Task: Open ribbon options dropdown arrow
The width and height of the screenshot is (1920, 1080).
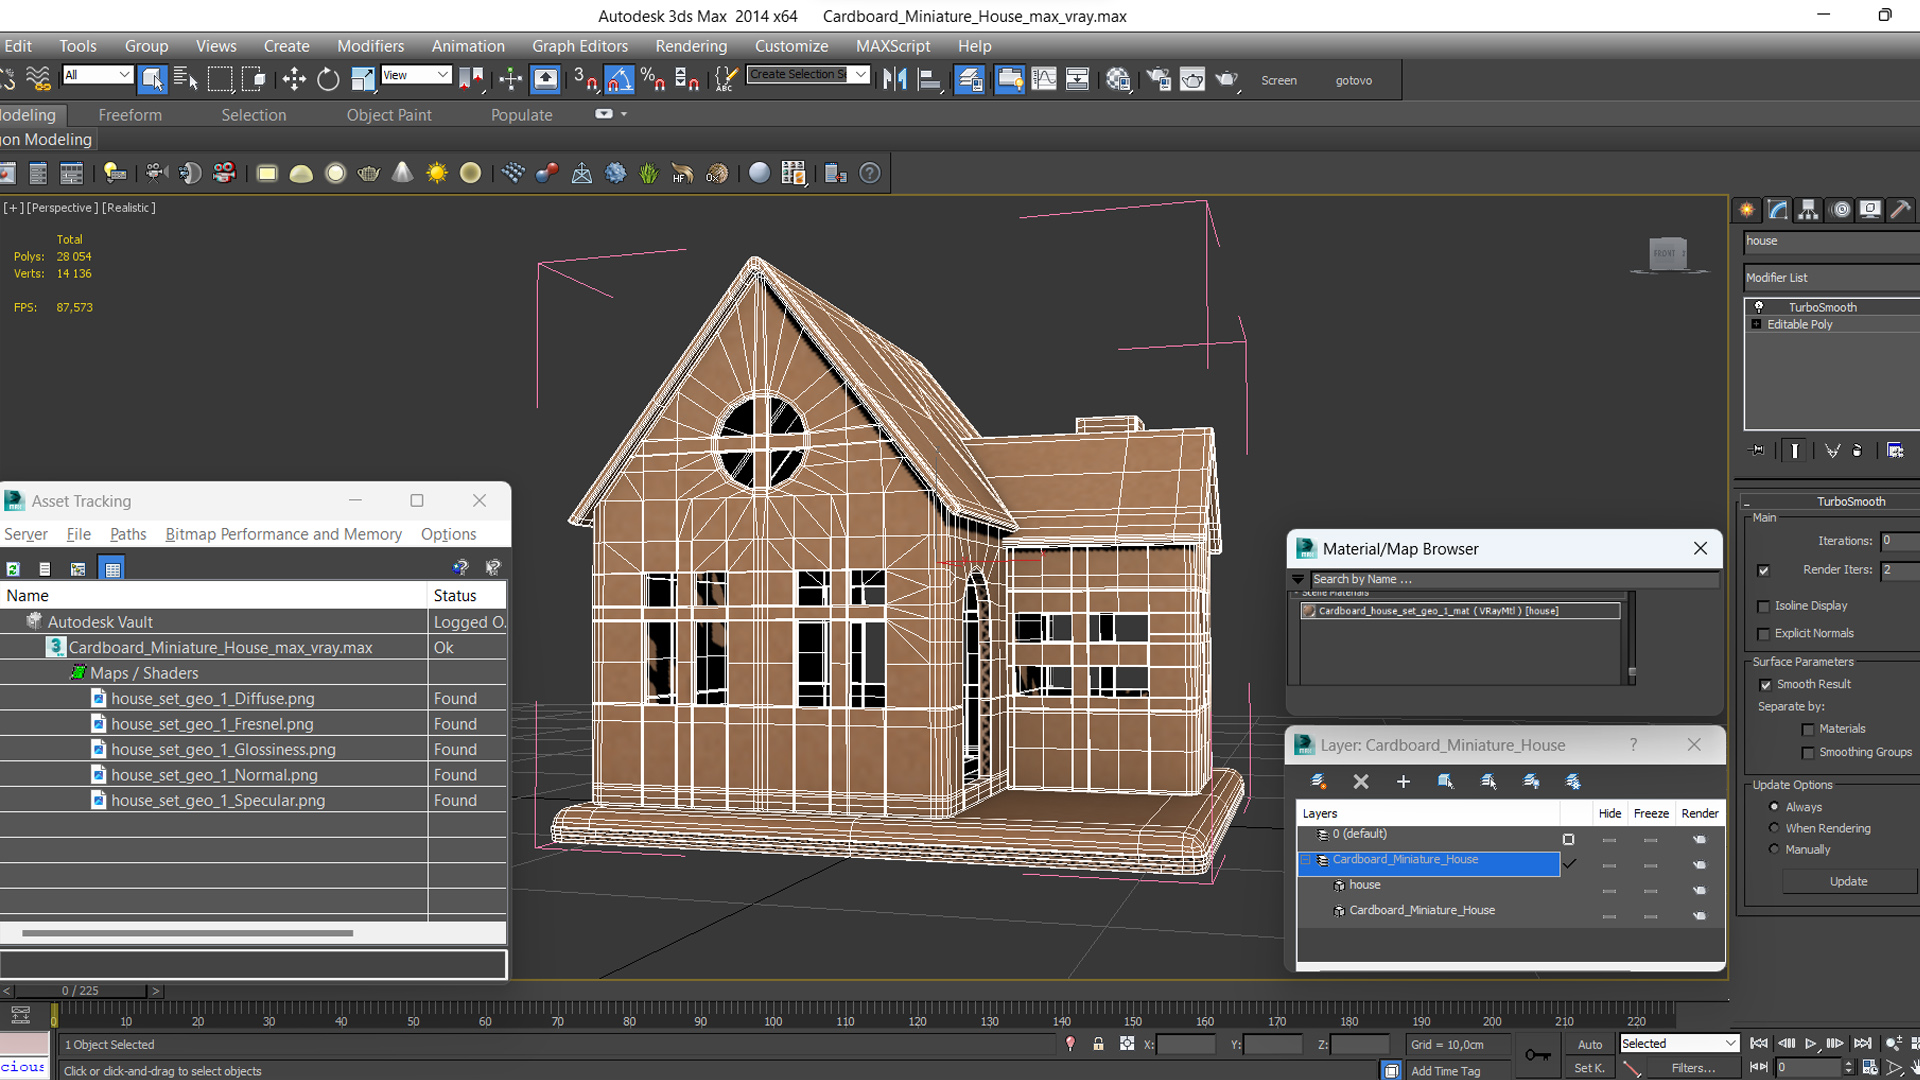Action: [624, 114]
